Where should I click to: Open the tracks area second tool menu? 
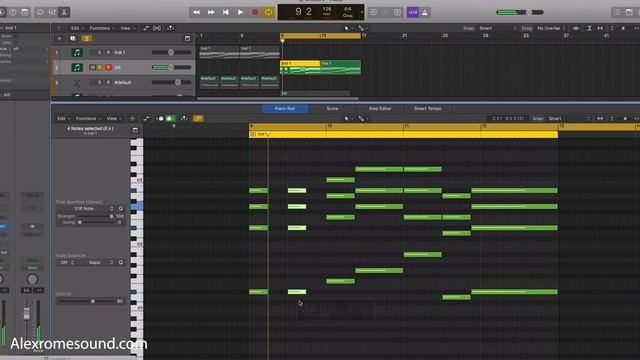362,28
